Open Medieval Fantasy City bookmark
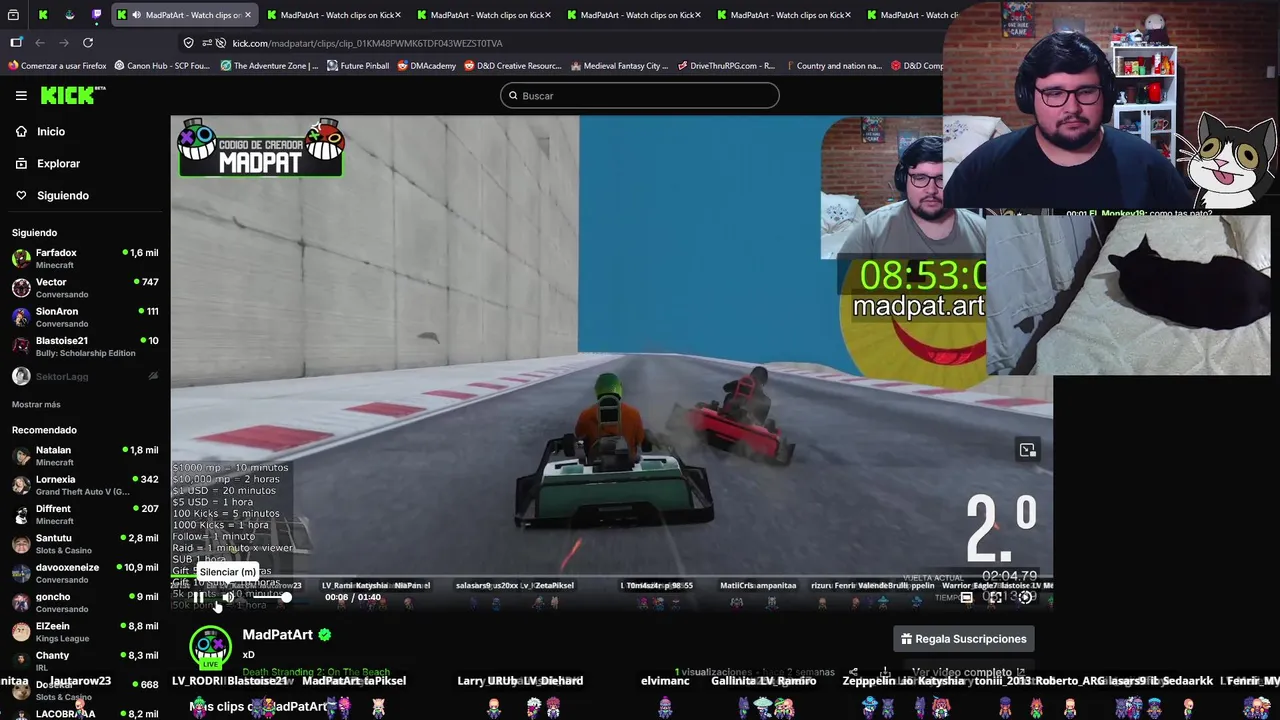1280x720 pixels. (619, 66)
